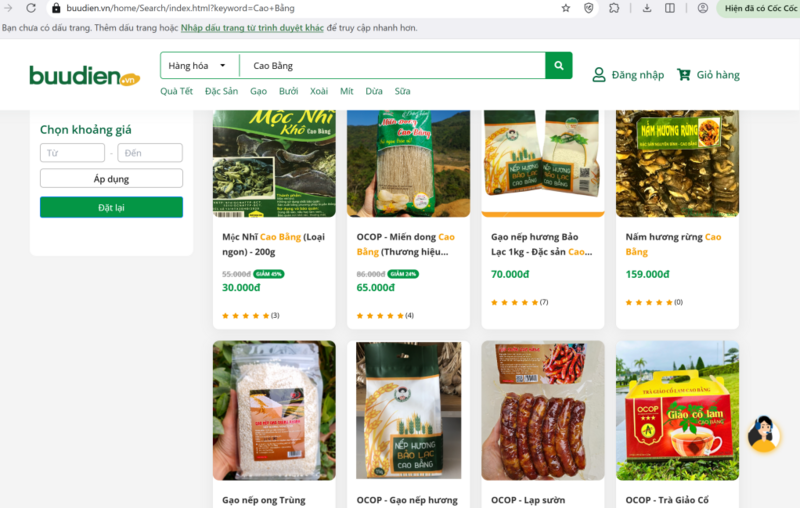The height and width of the screenshot is (508, 800).
Task: Reload the page with the refresh icon
Action: pos(31,8)
